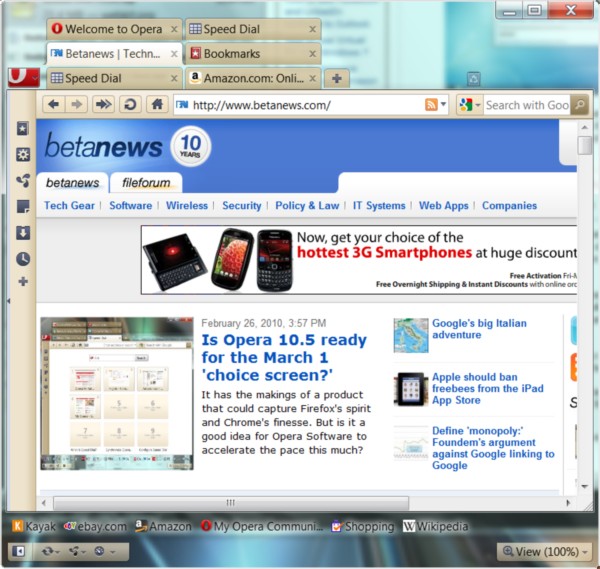Open the Opera main menu button
Viewport: 600px width, 569px height.
click(x=24, y=78)
